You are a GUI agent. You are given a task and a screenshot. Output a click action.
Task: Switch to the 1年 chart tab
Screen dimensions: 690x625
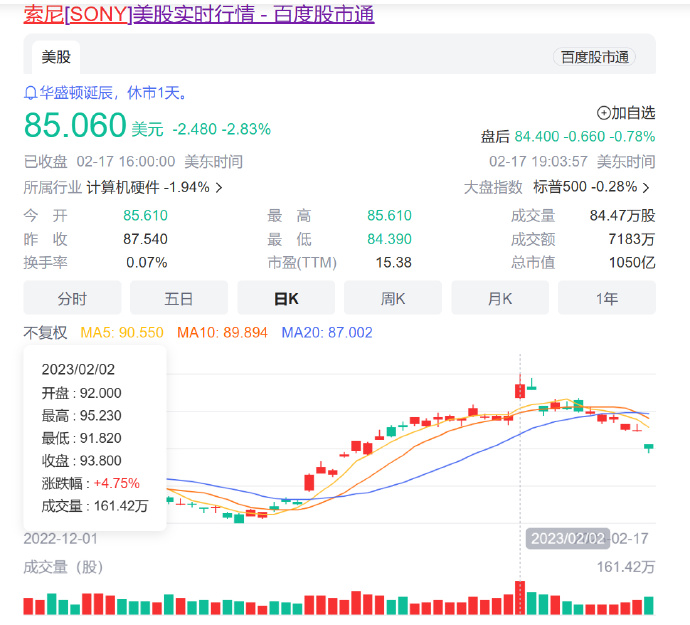click(607, 298)
